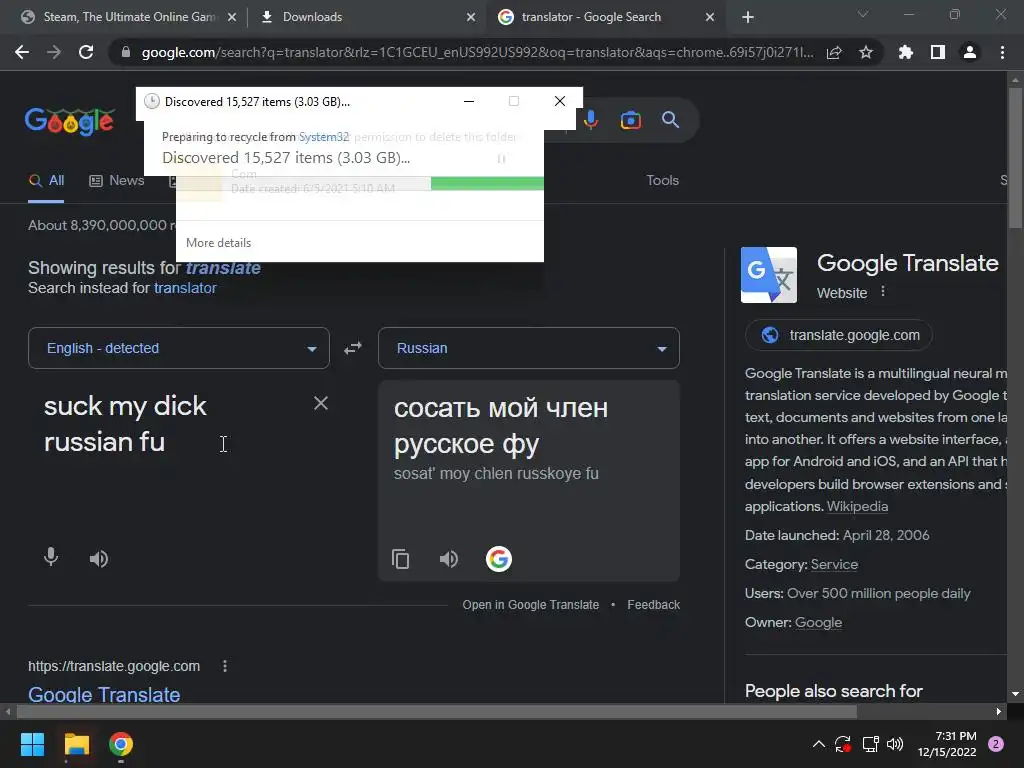This screenshot has width=1024, height=768.
Task: Pause the recycle operation
Action: (x=501, y=159)
